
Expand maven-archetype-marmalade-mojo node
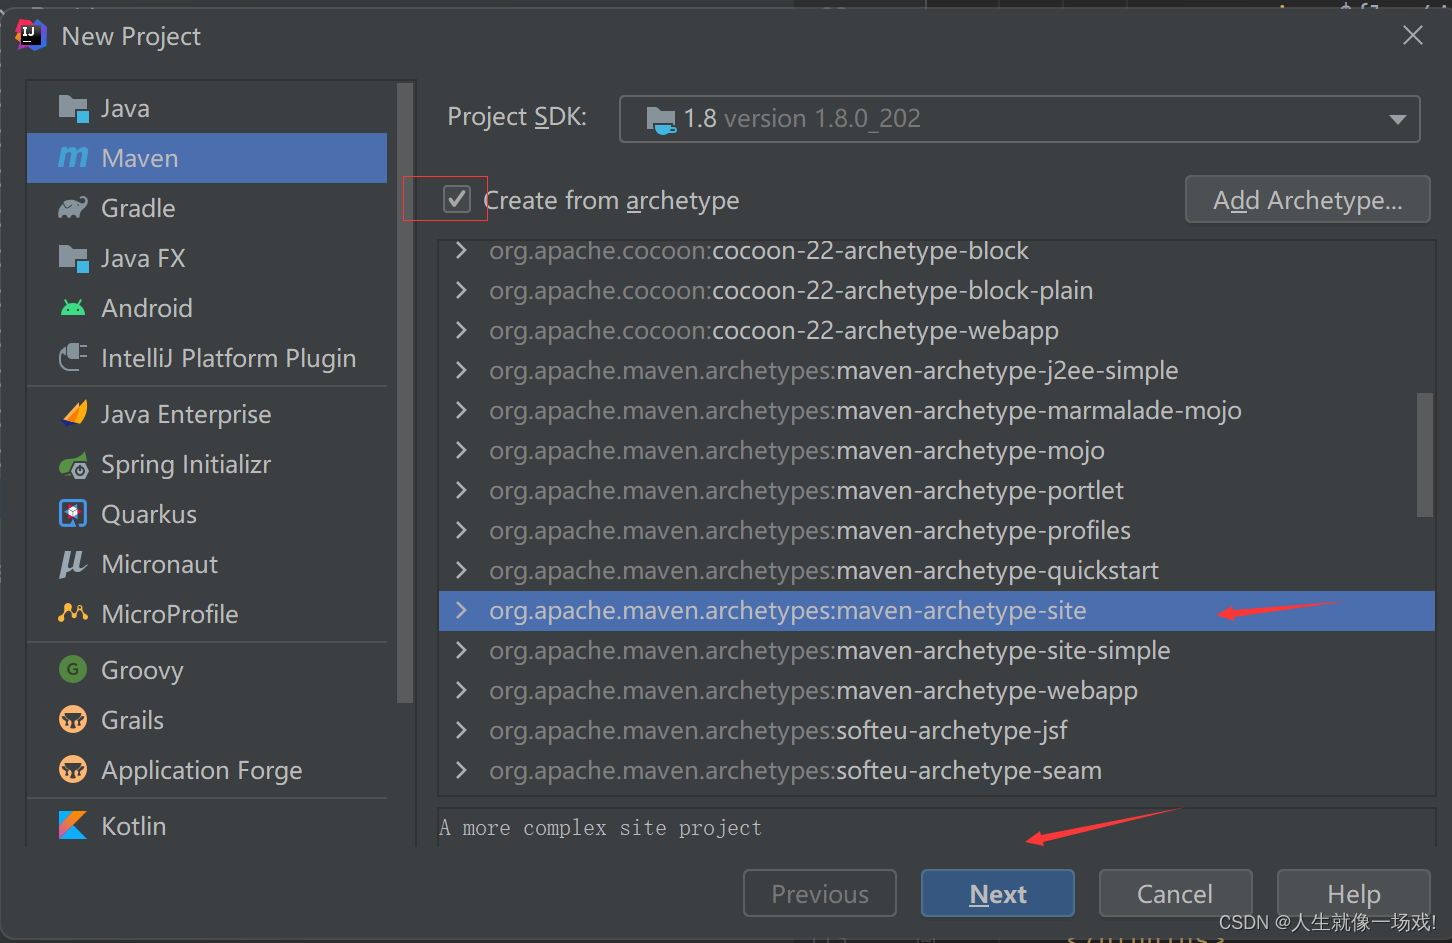coord(461,410)
